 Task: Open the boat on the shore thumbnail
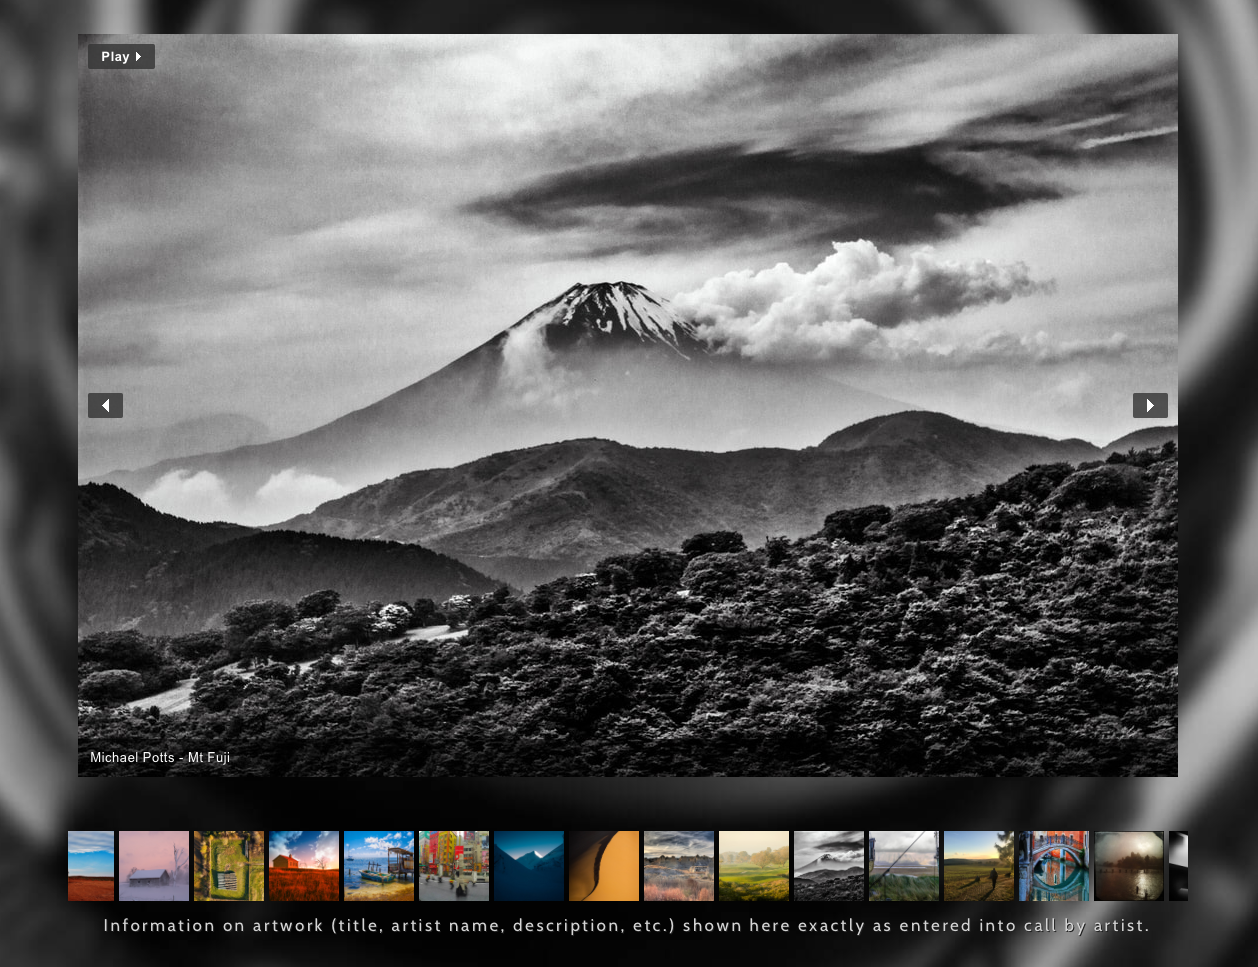378,865
